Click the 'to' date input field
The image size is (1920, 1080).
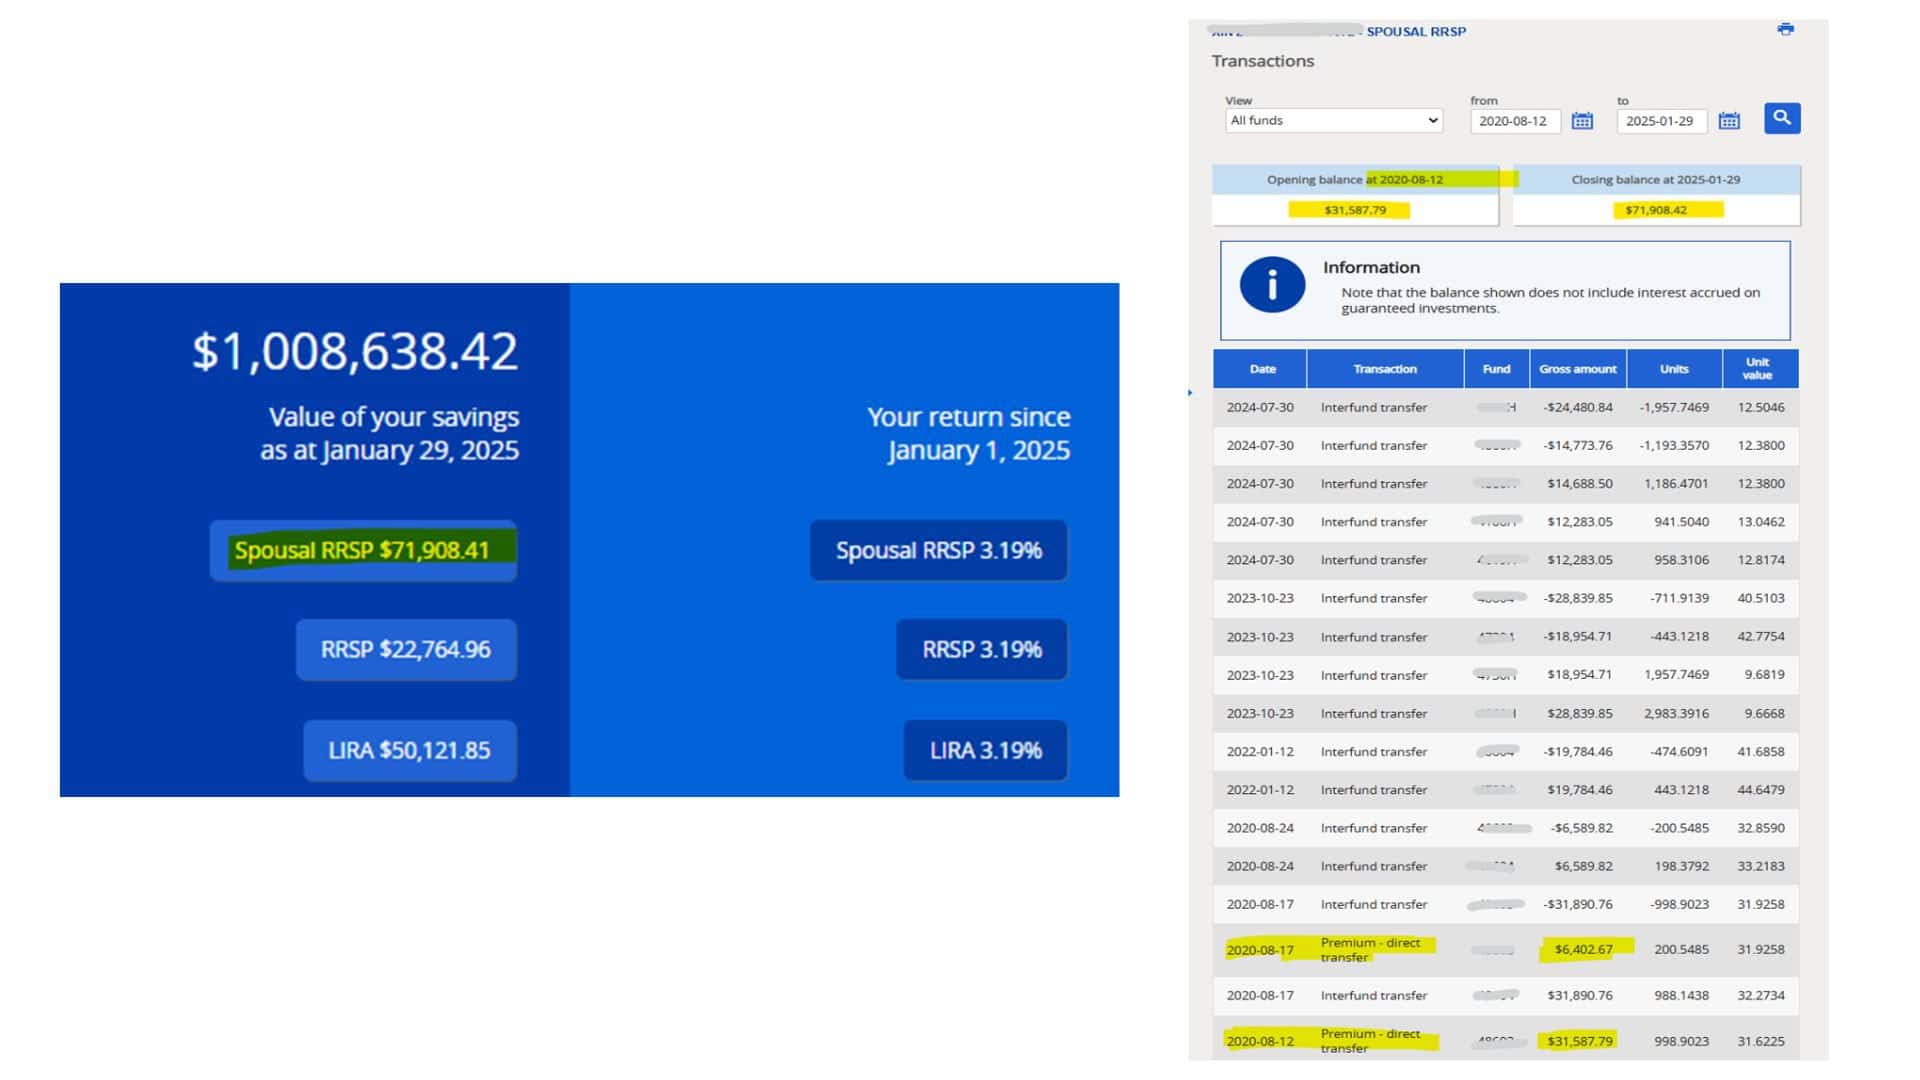pos(1660,121)
